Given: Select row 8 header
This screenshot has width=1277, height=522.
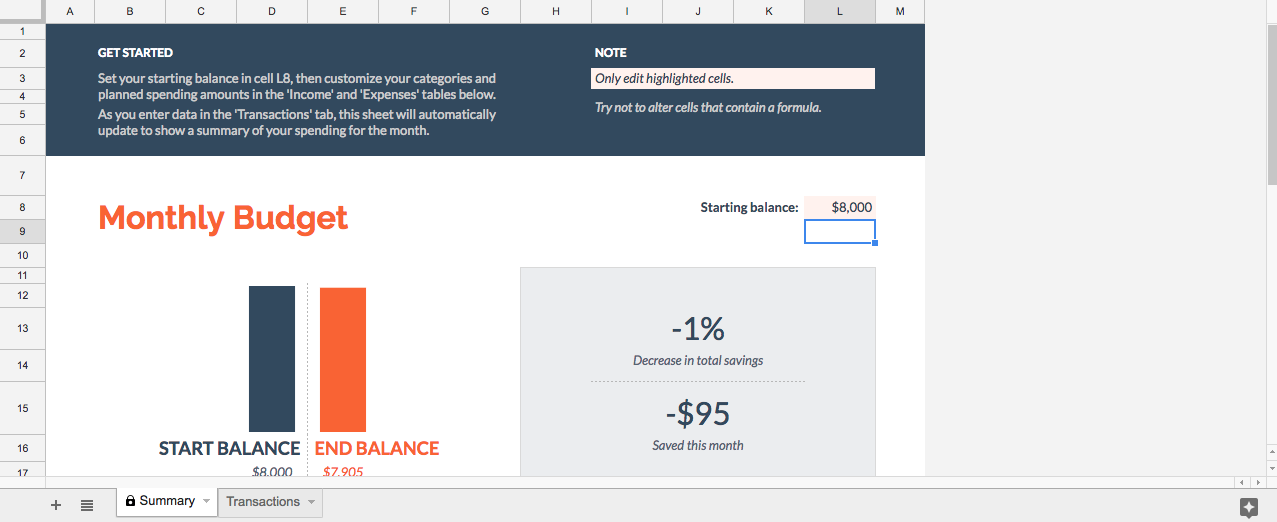Looking at the screenshot, I should (x=22, y=207).
